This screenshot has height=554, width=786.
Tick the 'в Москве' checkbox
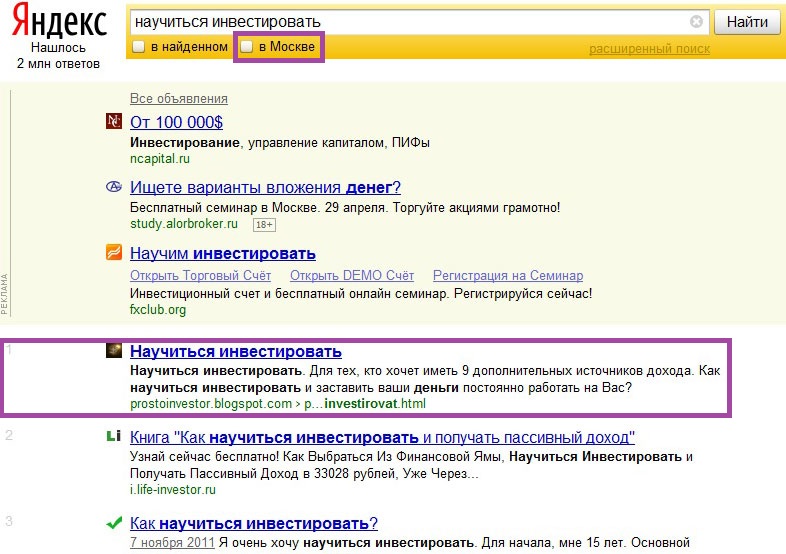click(x=246, y=47)
